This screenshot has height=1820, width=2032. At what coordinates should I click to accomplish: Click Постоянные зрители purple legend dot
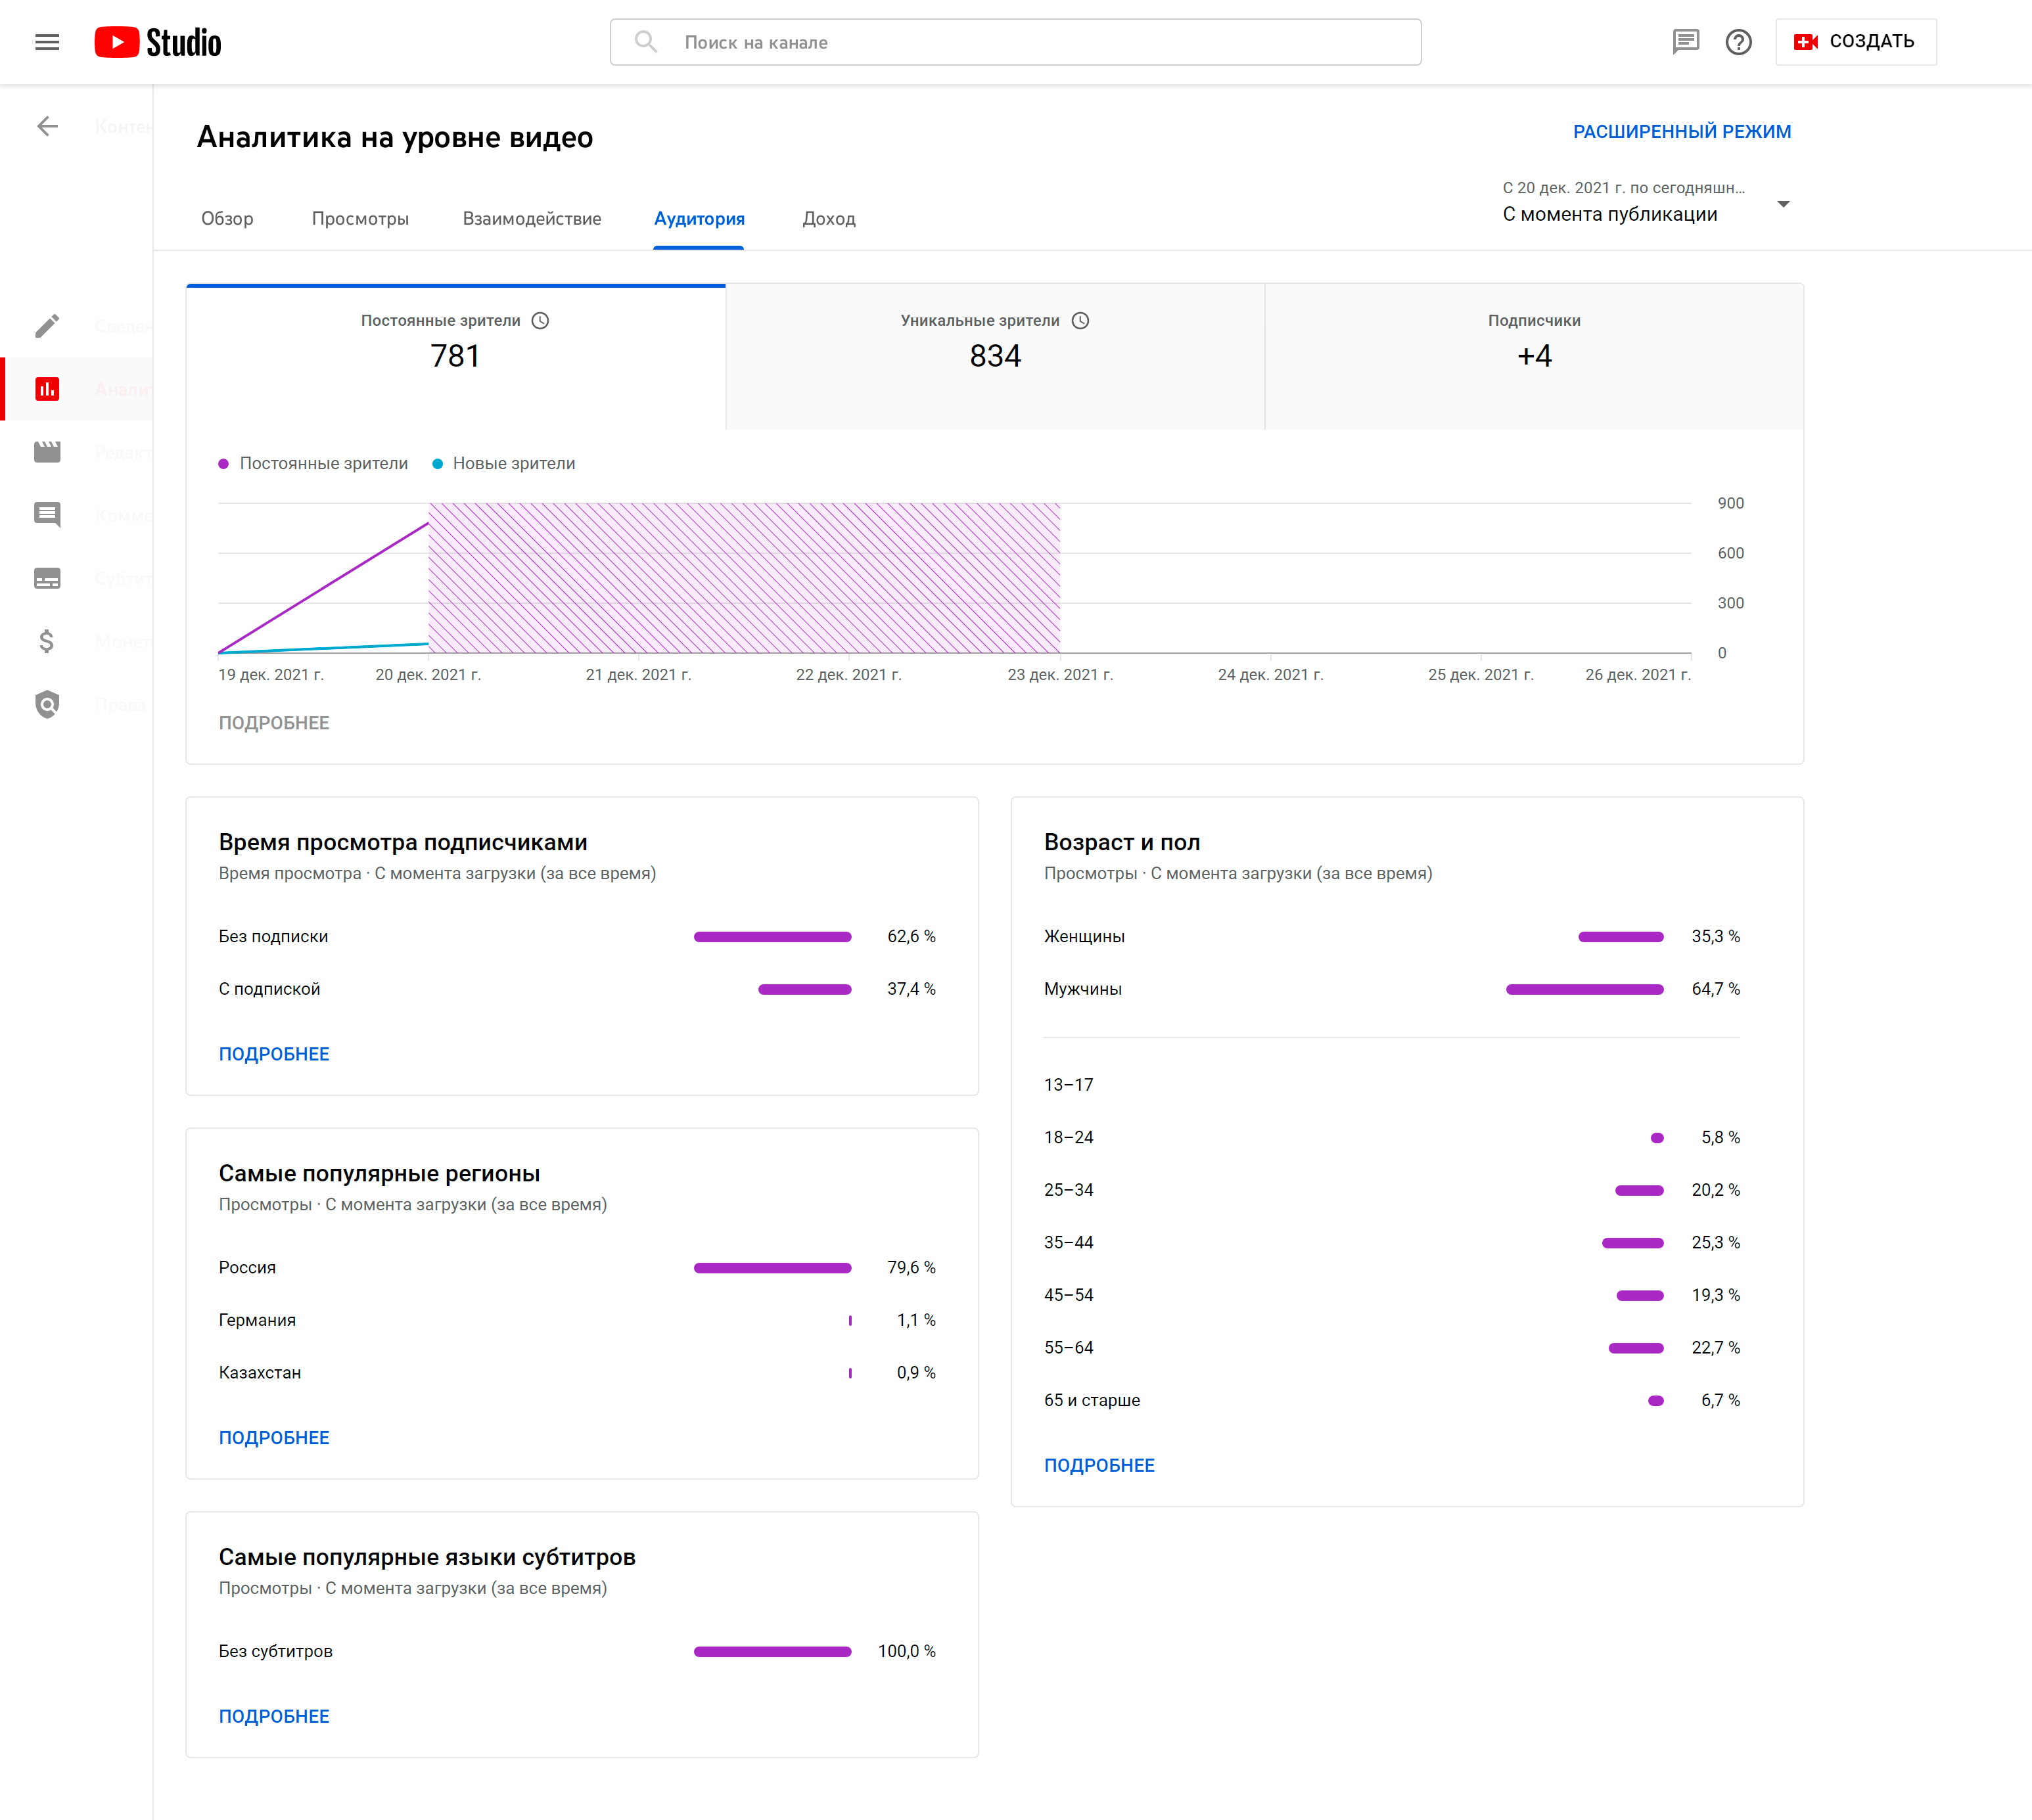[224, 464]
